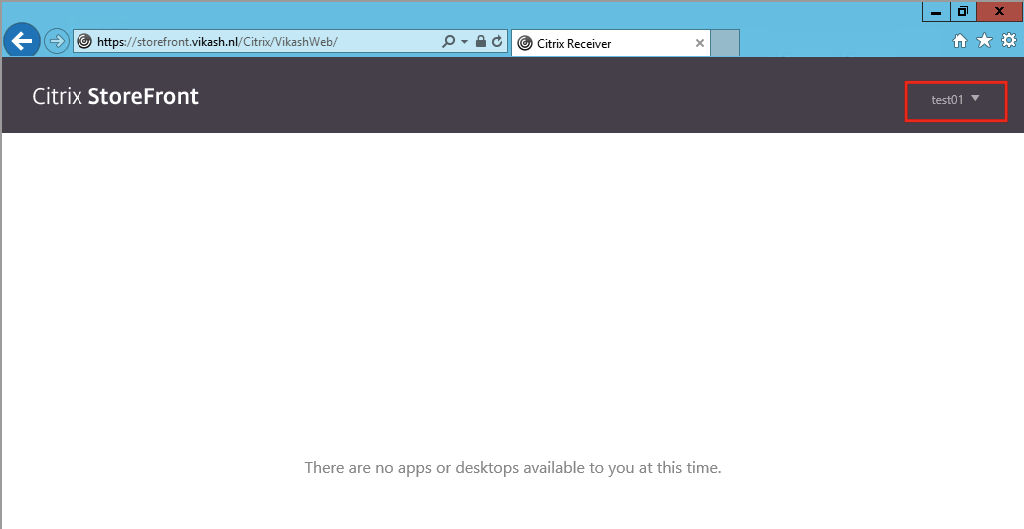Close the browser window

coord(999,12)
